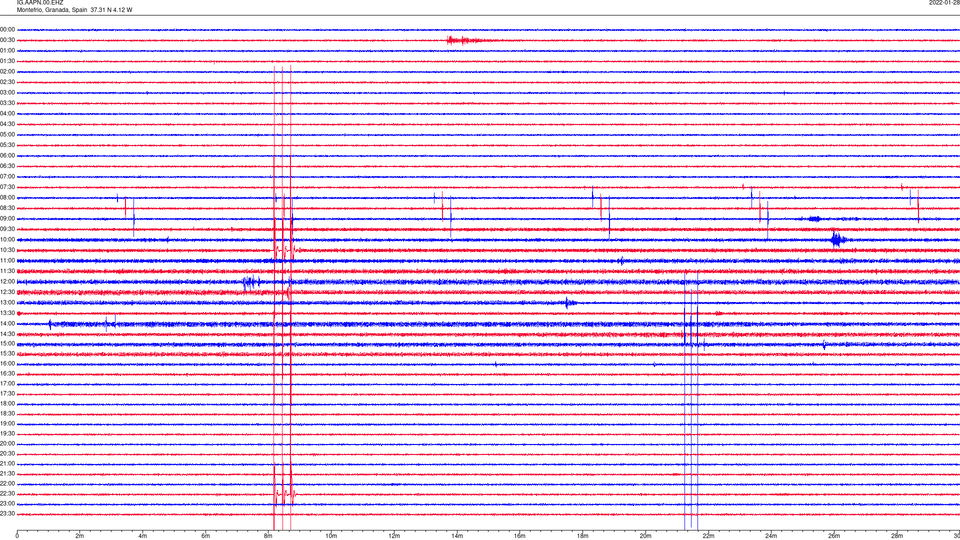Screen dimensions: 960x540
Task: Select the 00:00 trace time label
Action: tap(7, 29)
